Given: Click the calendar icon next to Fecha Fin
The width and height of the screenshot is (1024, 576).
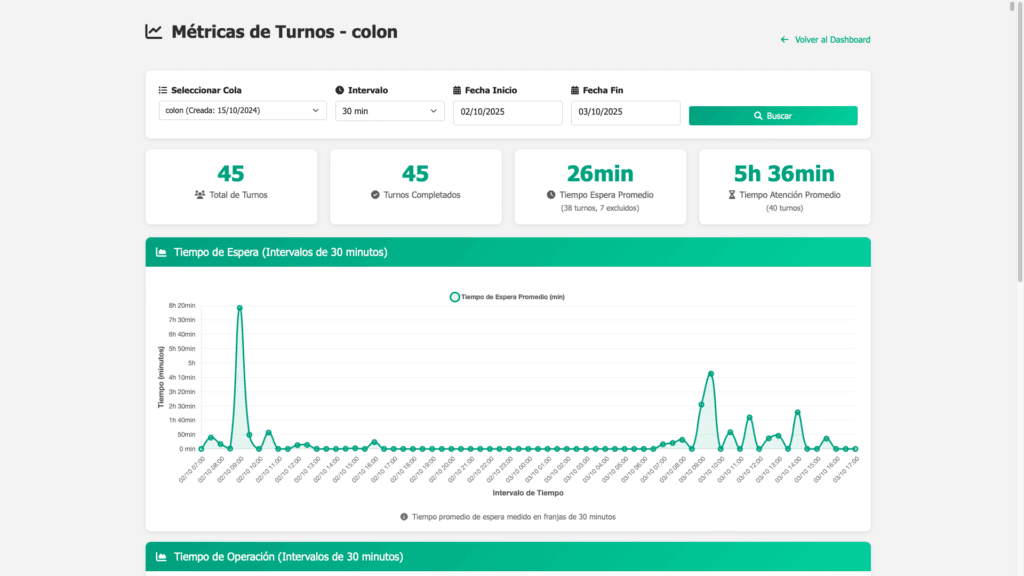Looking at the screenshot, I should [575, 90].
